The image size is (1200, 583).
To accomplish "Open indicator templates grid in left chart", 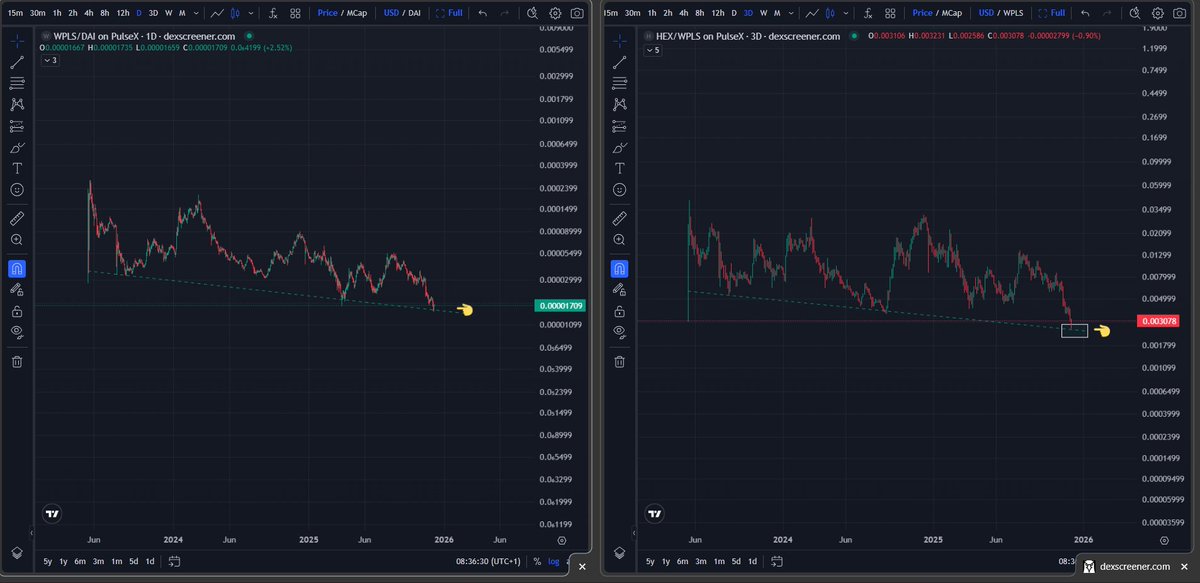I will coord(295,13).
